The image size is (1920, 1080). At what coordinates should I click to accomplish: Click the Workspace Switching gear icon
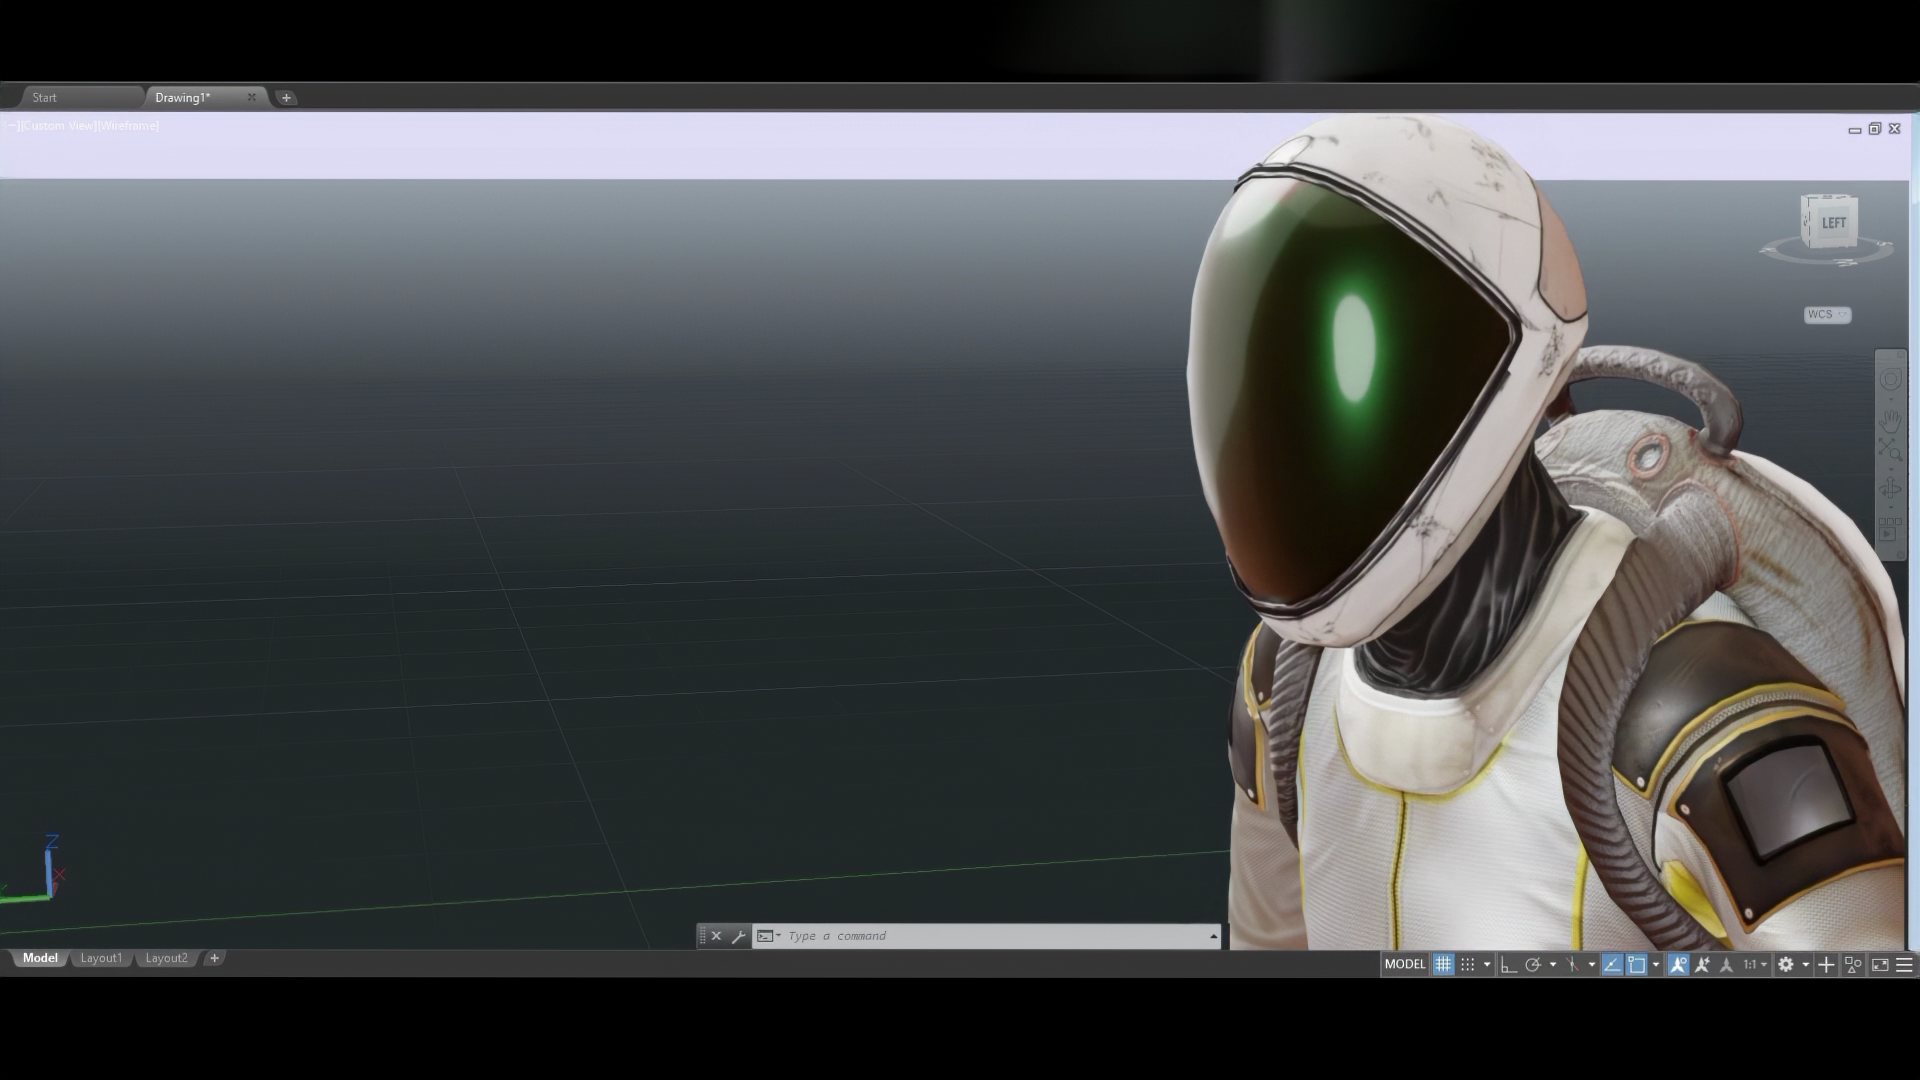tap(1786, 964)
